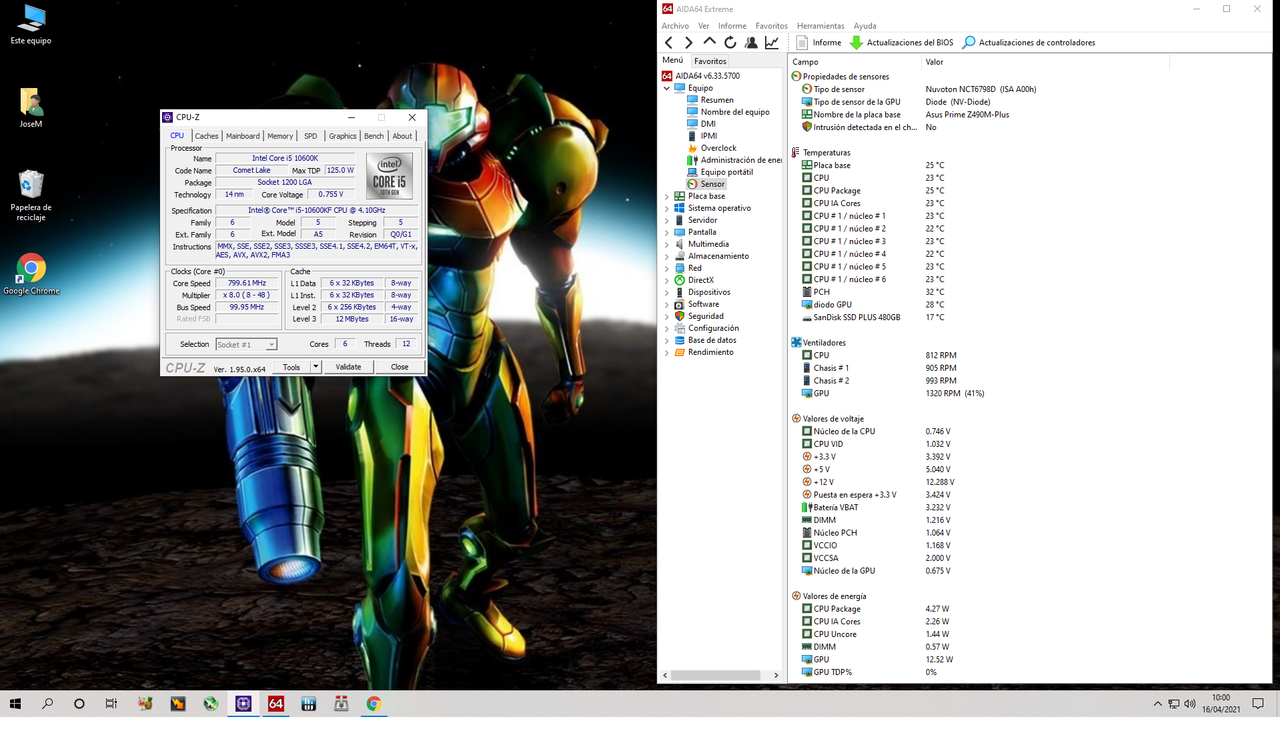
Task: Click the CPU-Z icon in the taskbar
Action: (243, 703)
